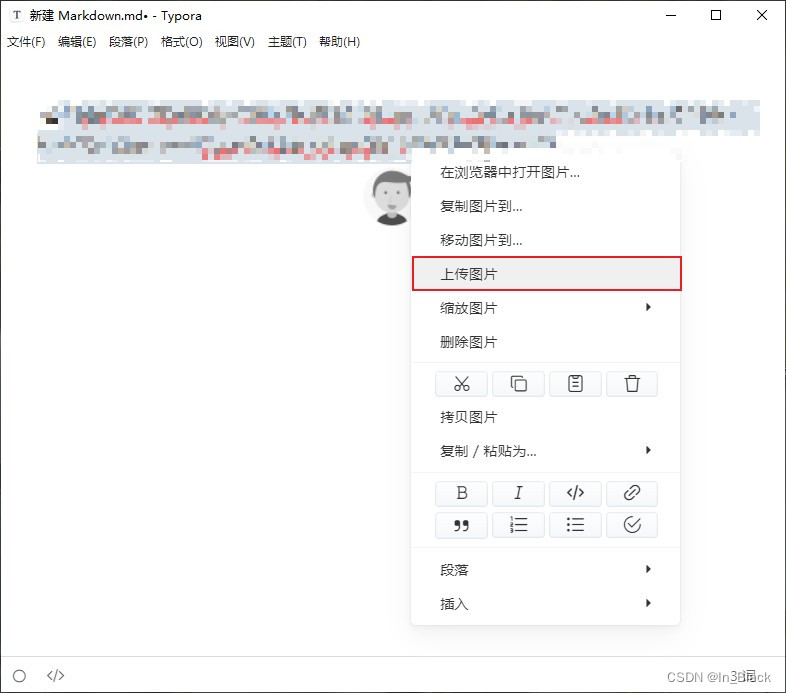
Task: Insert unordered list icon
Action: [x=575, y=525]
